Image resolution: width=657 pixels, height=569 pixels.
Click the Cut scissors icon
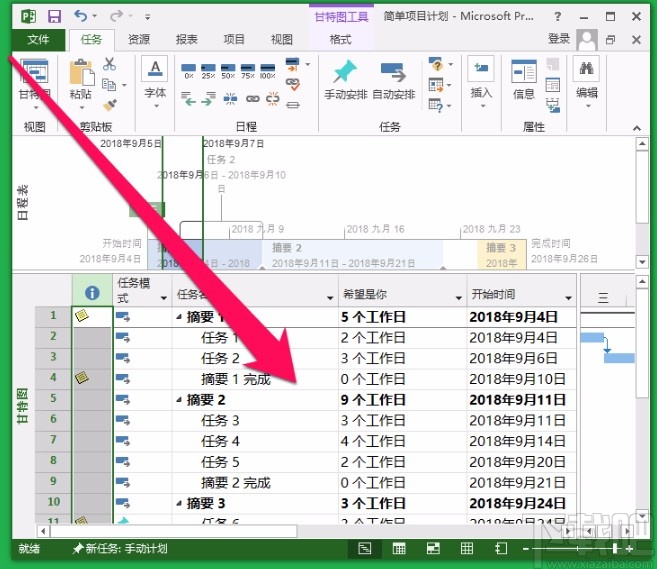(x=109, y=64)
